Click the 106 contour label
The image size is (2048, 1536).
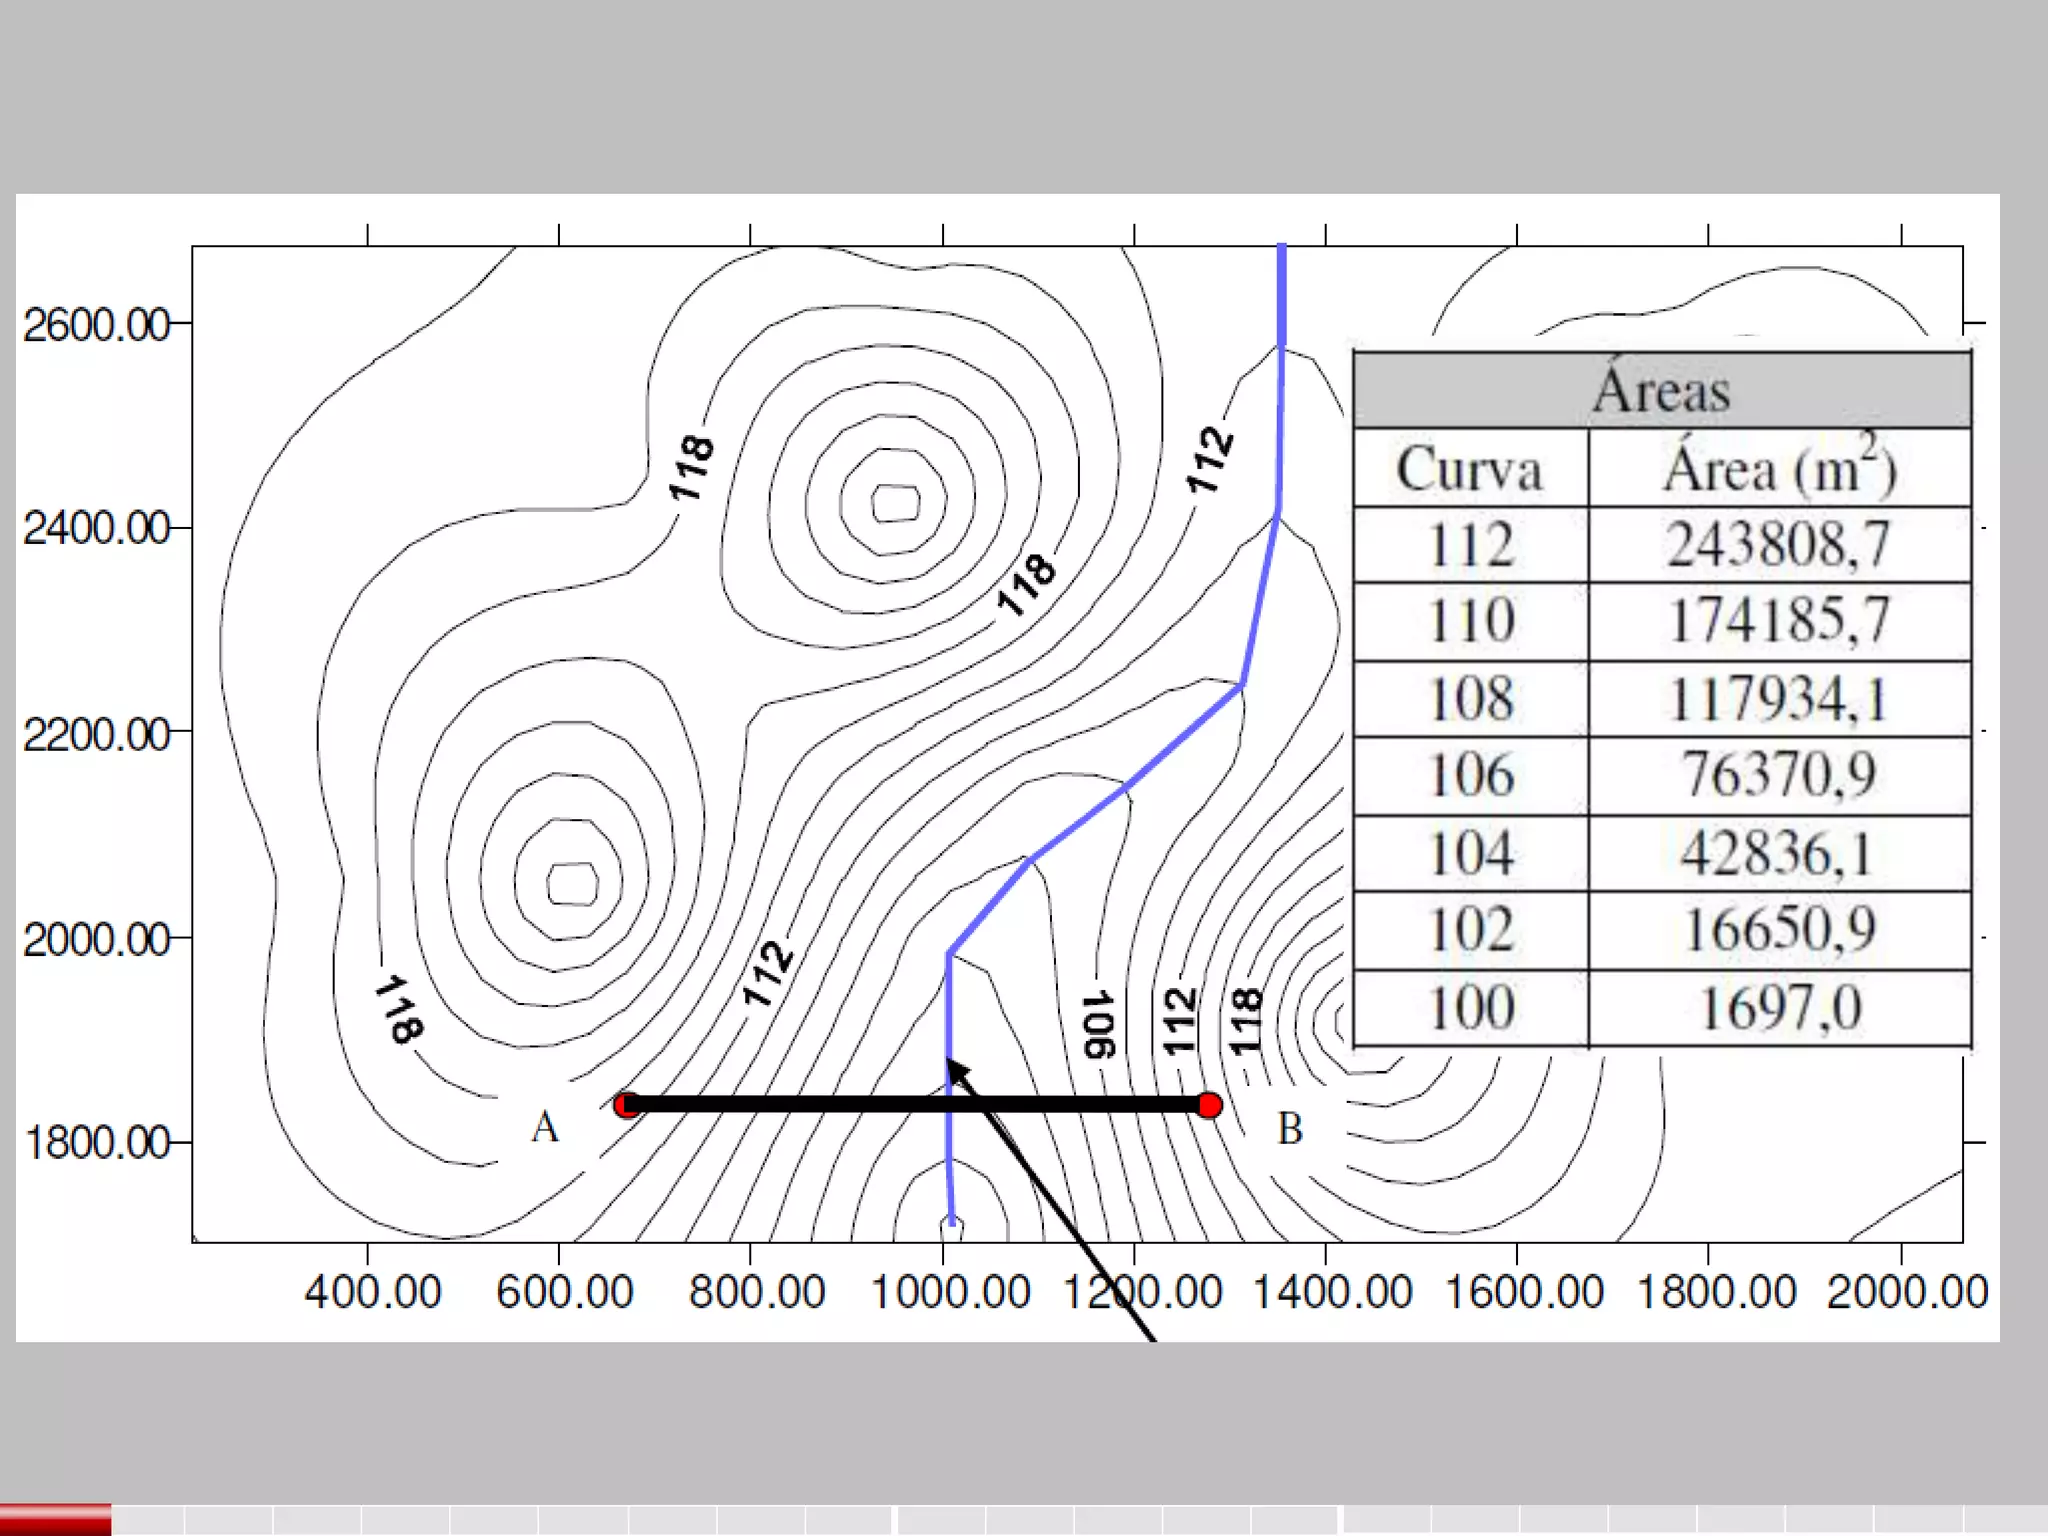tap(1099, 1024)
